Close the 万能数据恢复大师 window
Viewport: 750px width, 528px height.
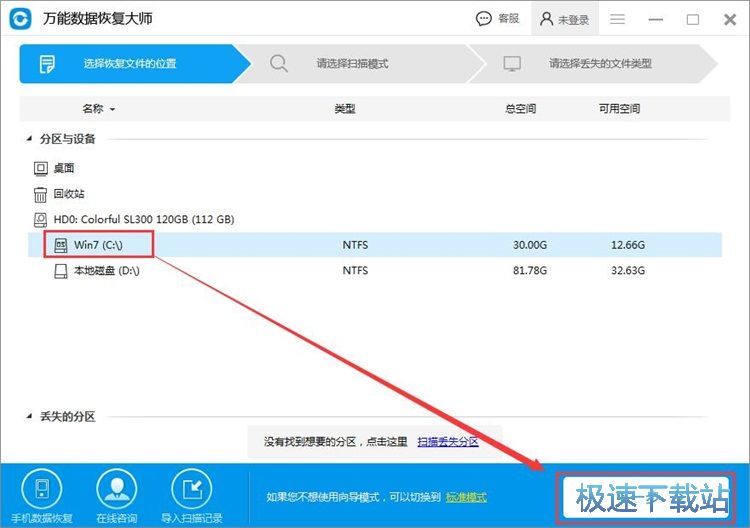730,20
